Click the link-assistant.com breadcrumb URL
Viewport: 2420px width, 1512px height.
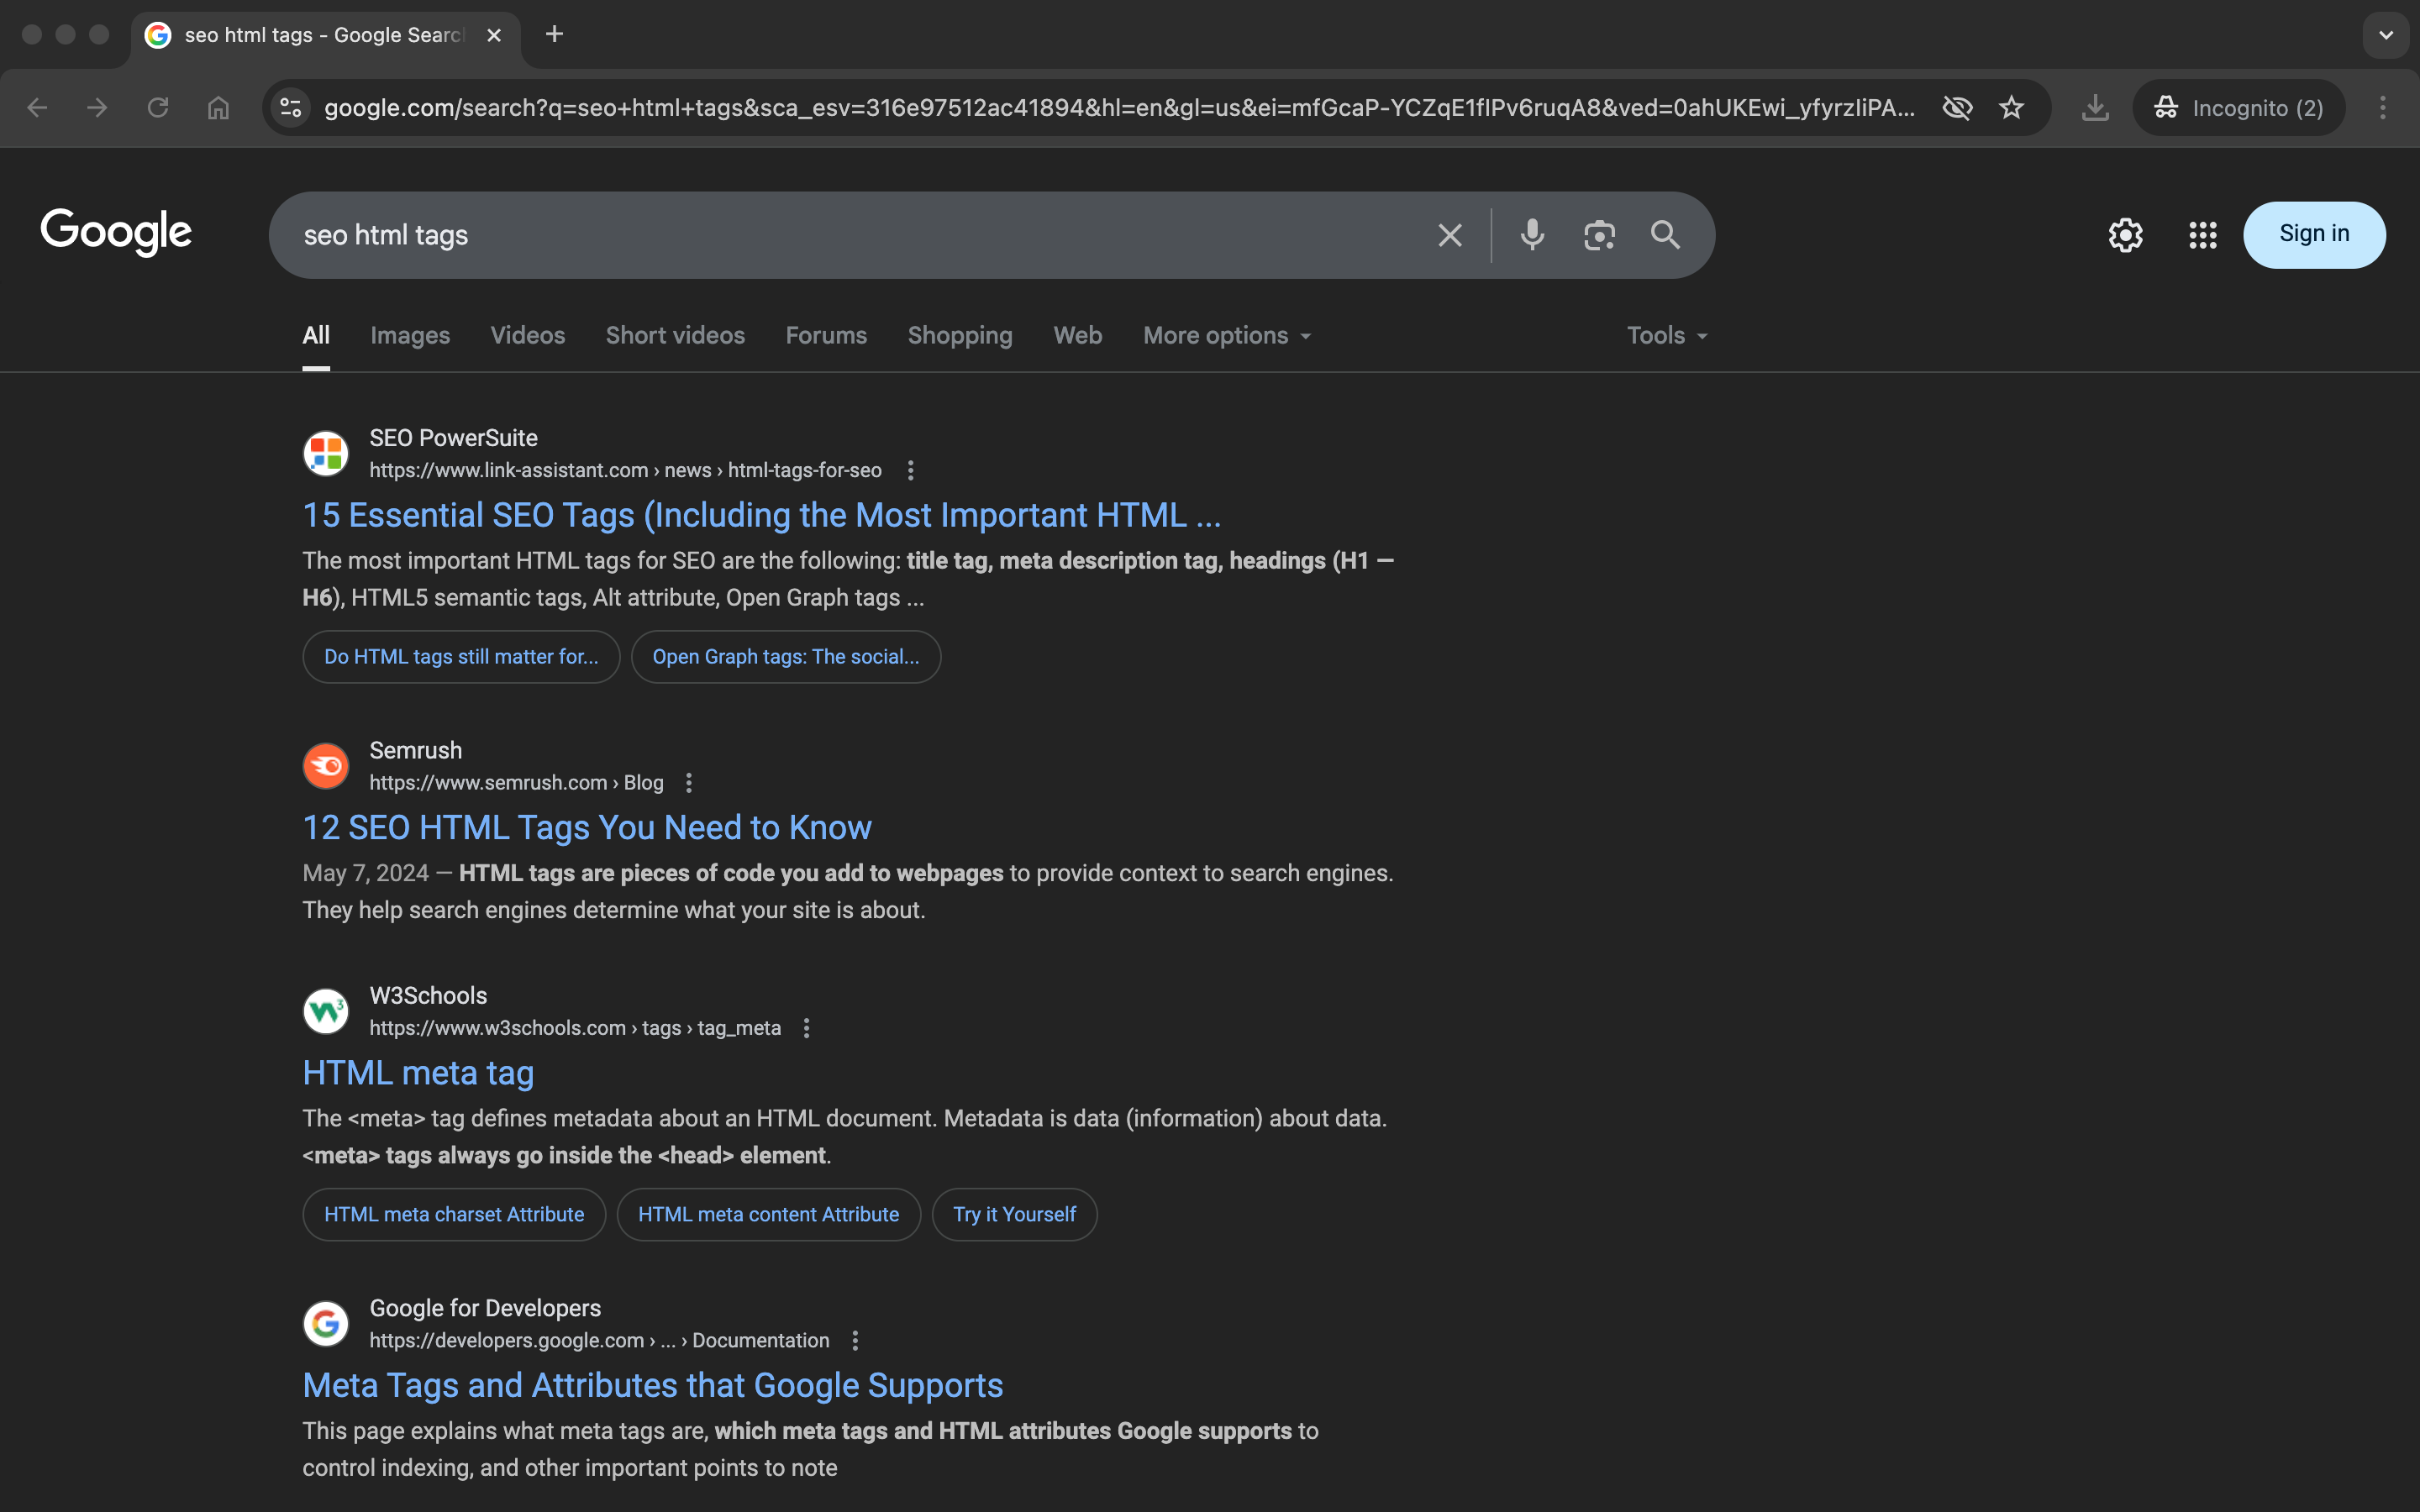(x=625, y=470)
